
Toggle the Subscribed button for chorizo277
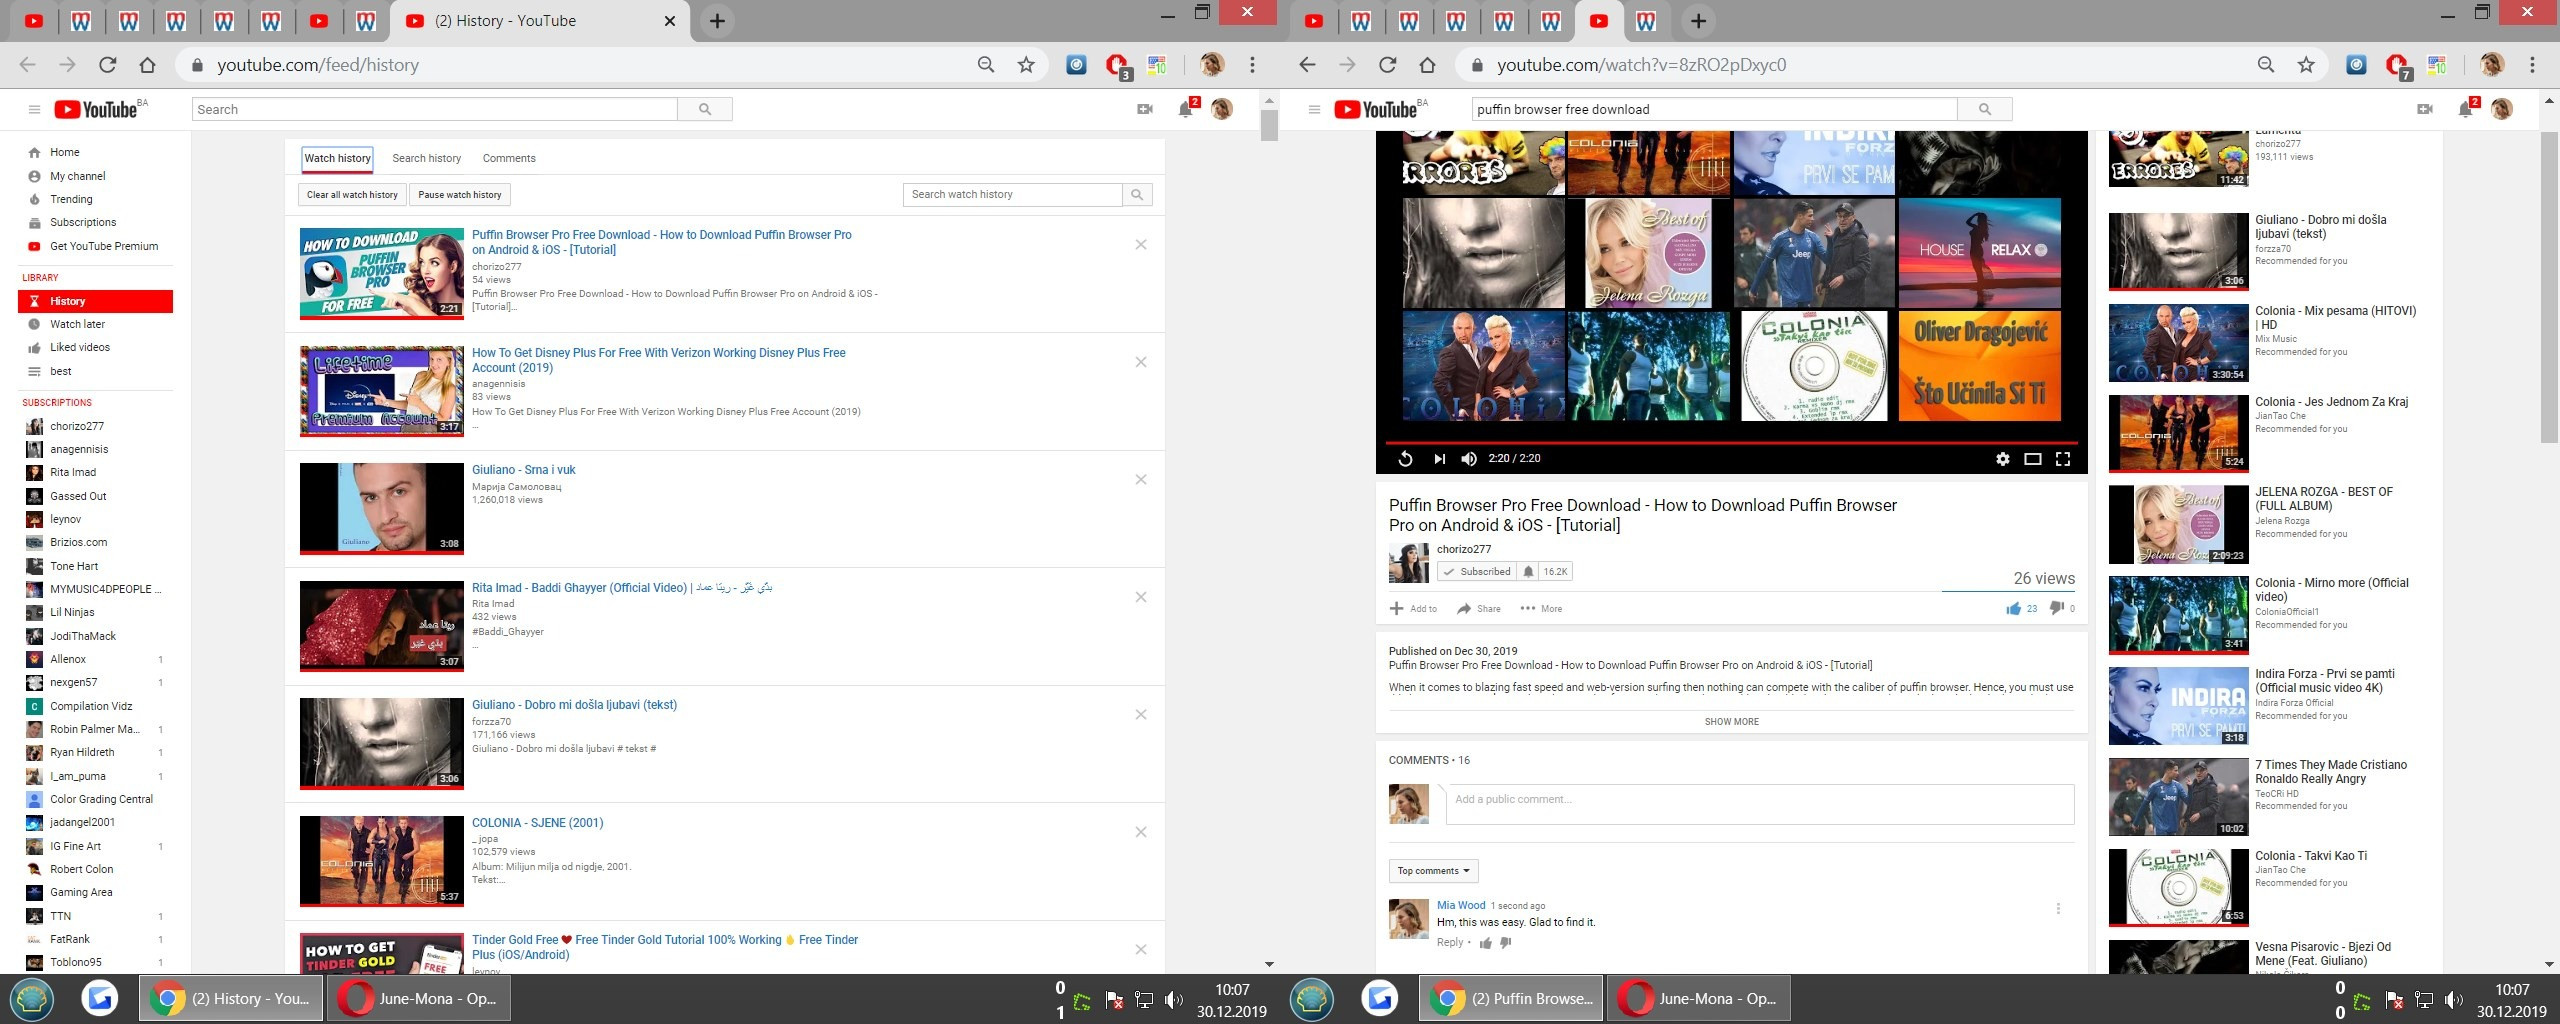tap(1476, 572)
